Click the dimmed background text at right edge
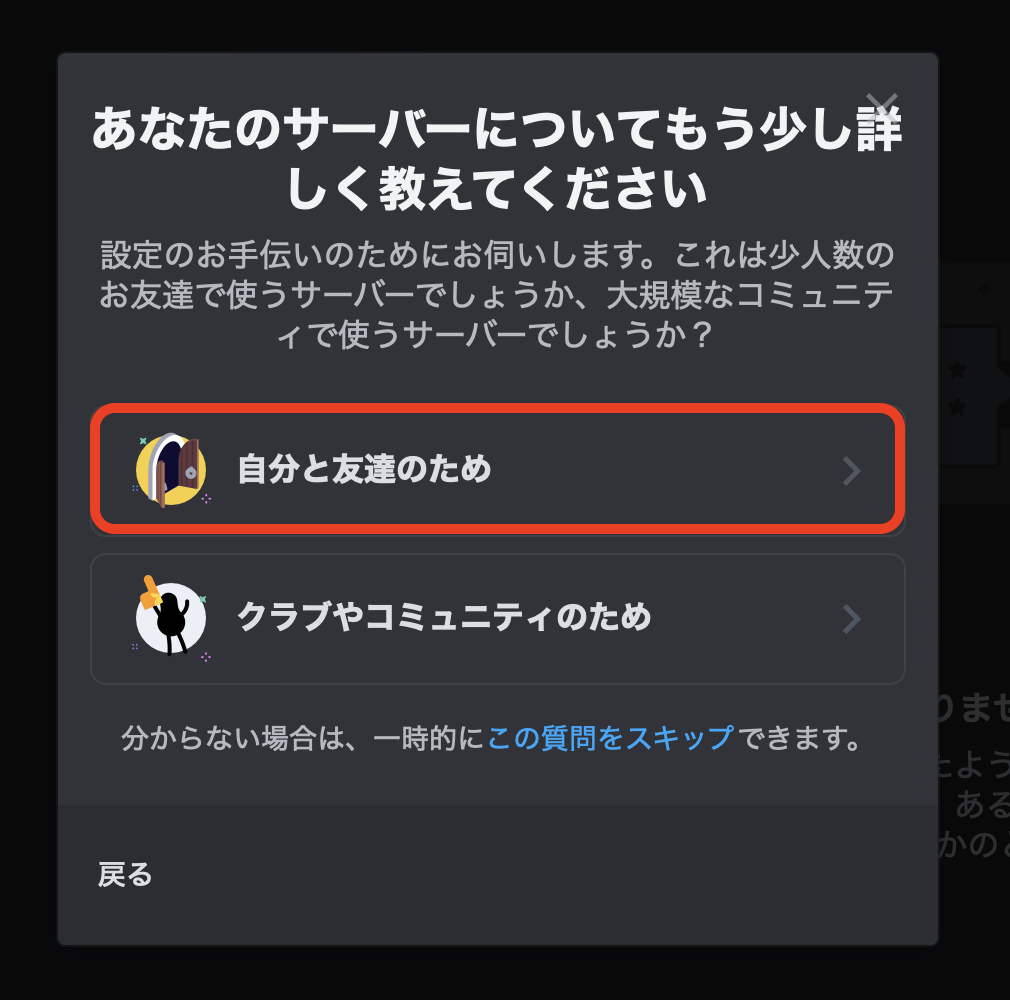The width and height of the screenshot is (1010, 1000). pyautogui.click(x=974, y=773)
